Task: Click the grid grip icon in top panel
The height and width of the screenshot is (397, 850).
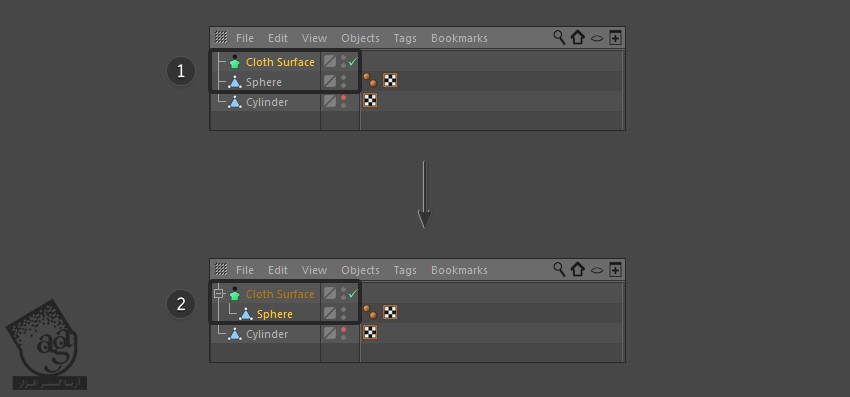Action: click(221, 37)
